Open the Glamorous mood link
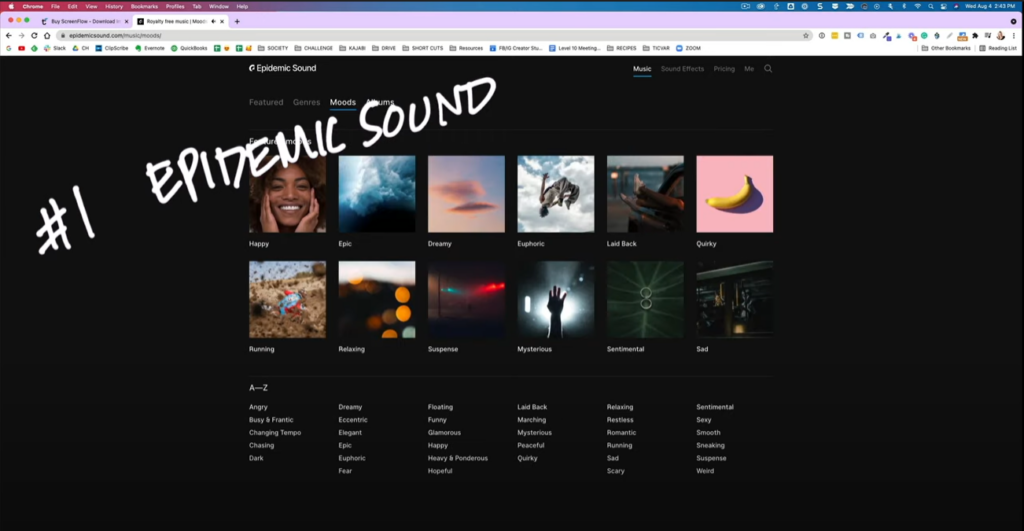The image size is (1024, 531). tap(444, 432)
